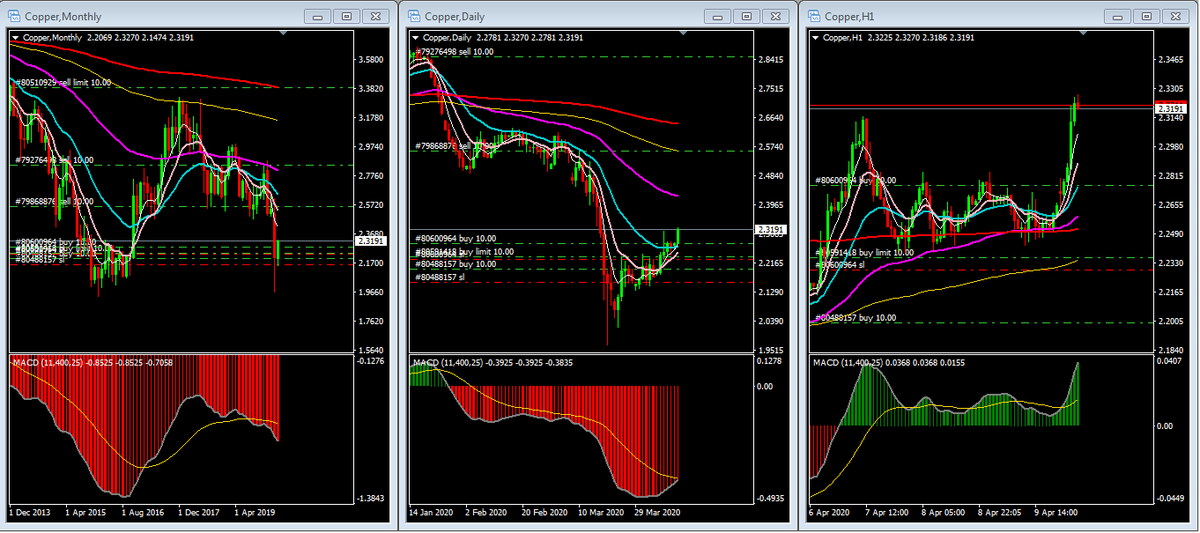The height and width of the screenshot is (533, 1200).
Task: Open the dropdown arrow beside Copper,H1 header
Action: [x=815, y=38]
